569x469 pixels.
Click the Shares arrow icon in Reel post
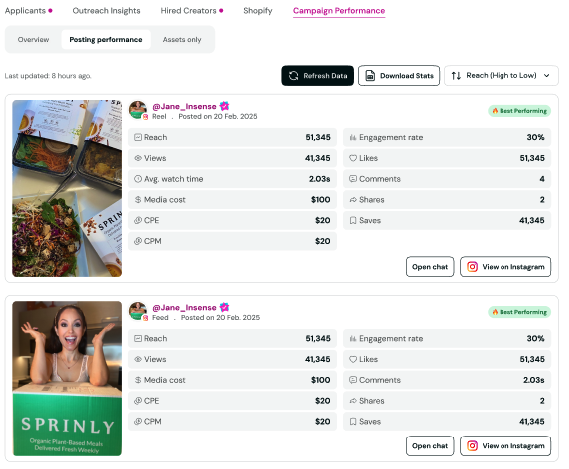point(353,199)
